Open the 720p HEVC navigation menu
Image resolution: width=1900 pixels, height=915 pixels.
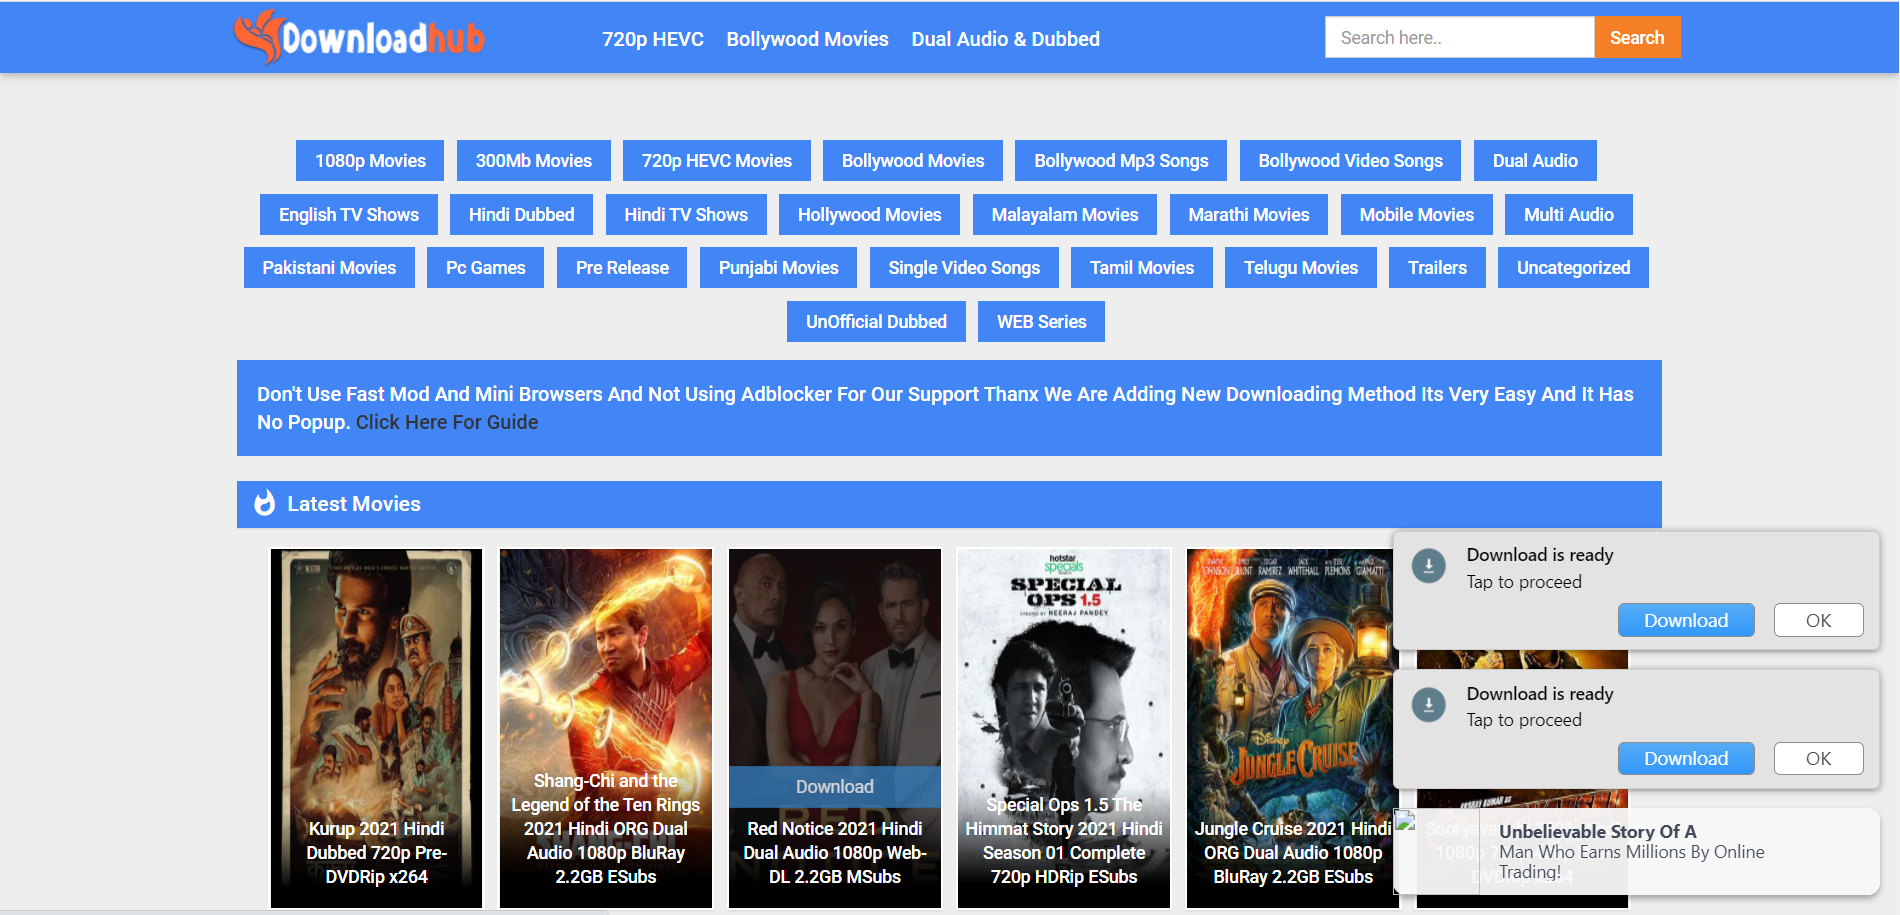pyautogui.click(x=652, y=38)
